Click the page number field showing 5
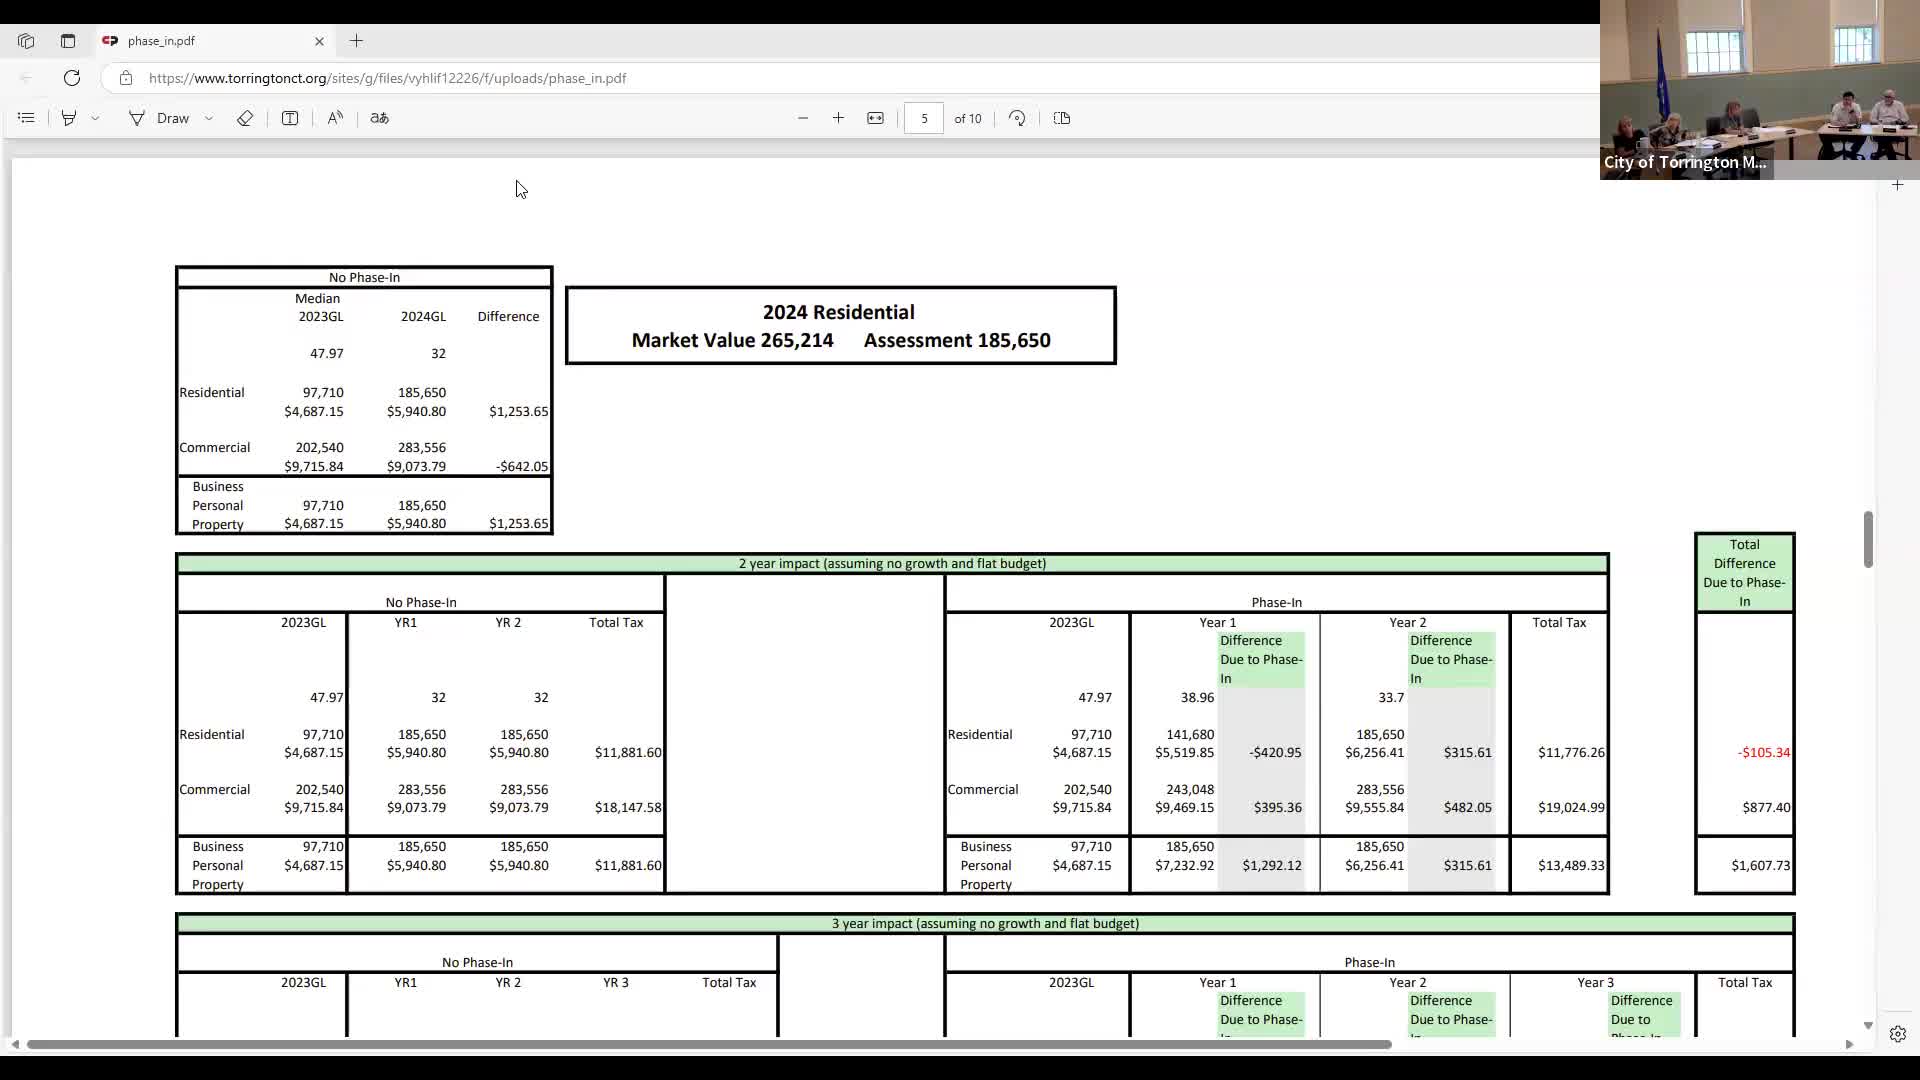The width and height of the screenshot is (1920, 1080). 924,118
